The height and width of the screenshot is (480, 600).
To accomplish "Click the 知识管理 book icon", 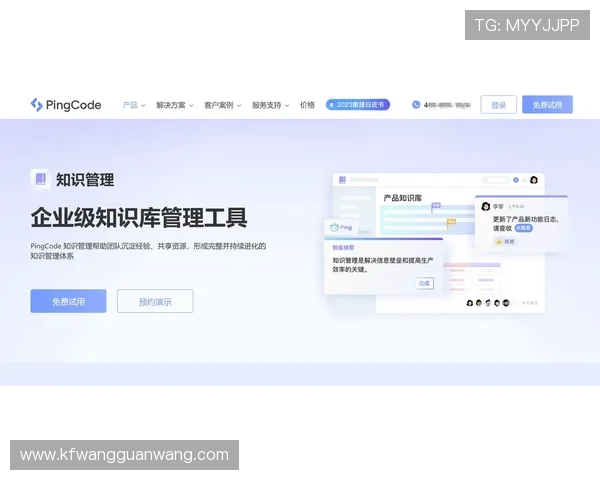I will pos(41,179).
